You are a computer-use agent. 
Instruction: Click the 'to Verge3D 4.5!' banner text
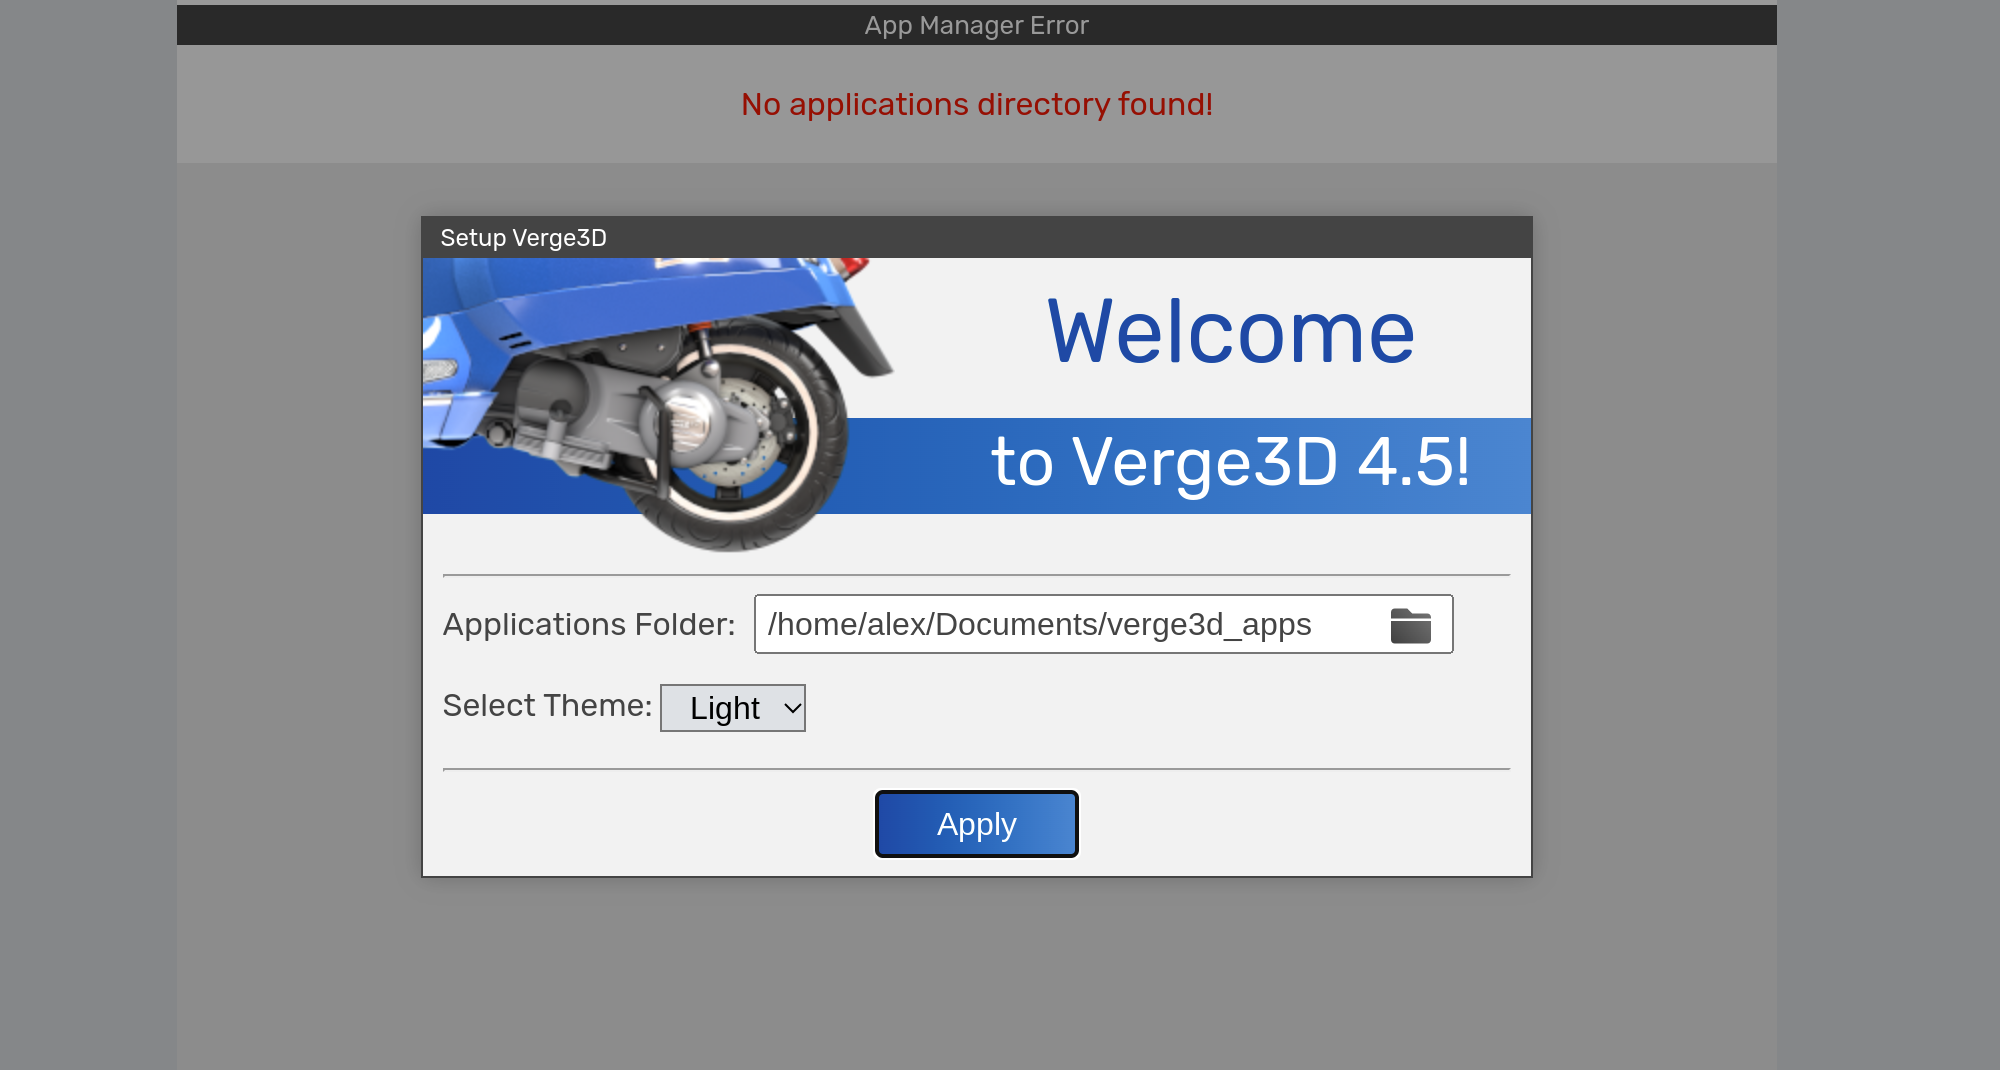coord(1231,462)
